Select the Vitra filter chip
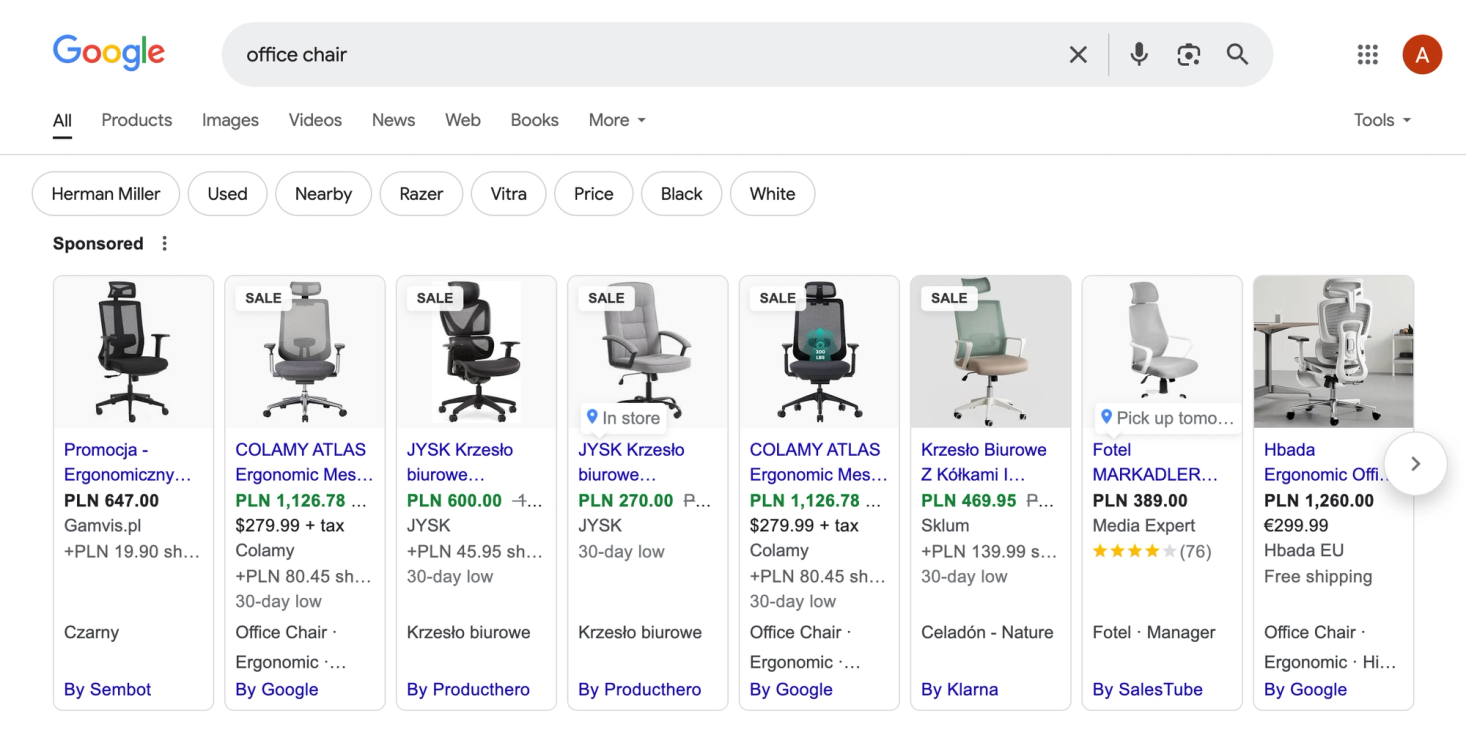The width and height of the screenshot is (1466, 735). tap(508, 194)
